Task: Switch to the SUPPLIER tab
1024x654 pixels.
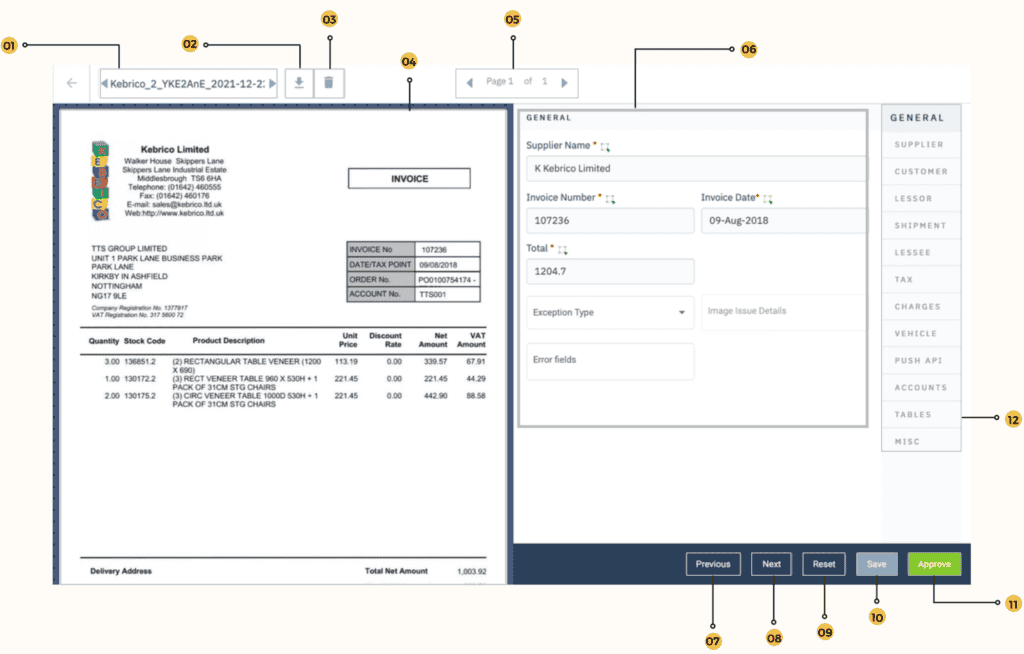Action: 921,144
